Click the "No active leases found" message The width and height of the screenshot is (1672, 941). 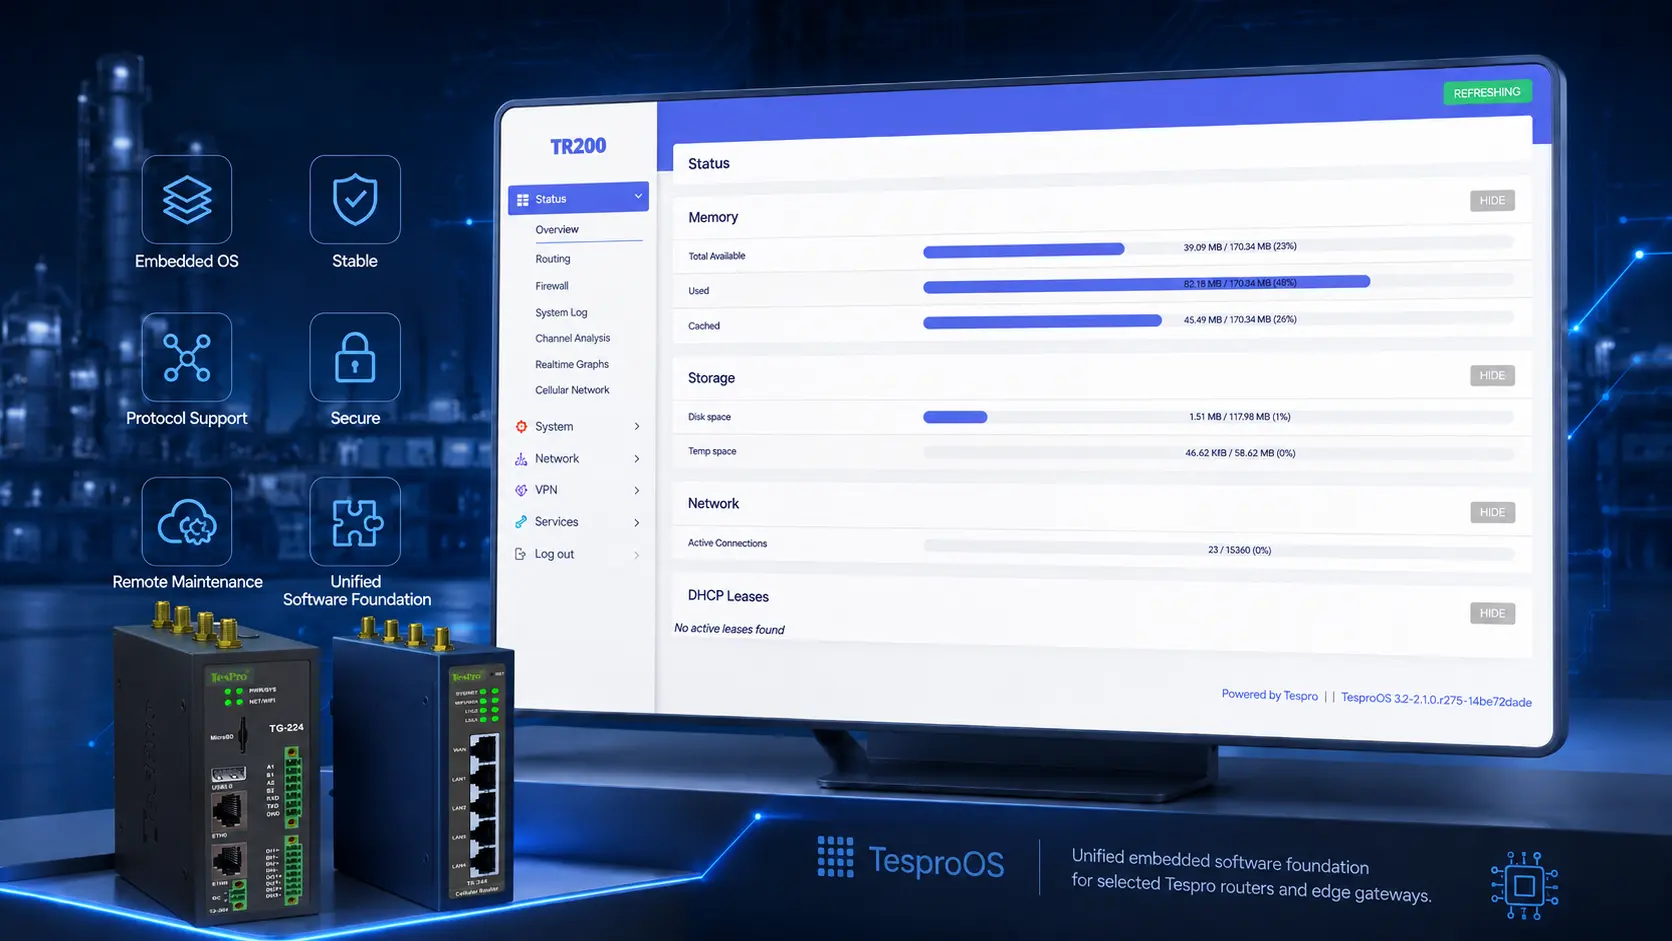pyautogui.click(x=729, y=629)
